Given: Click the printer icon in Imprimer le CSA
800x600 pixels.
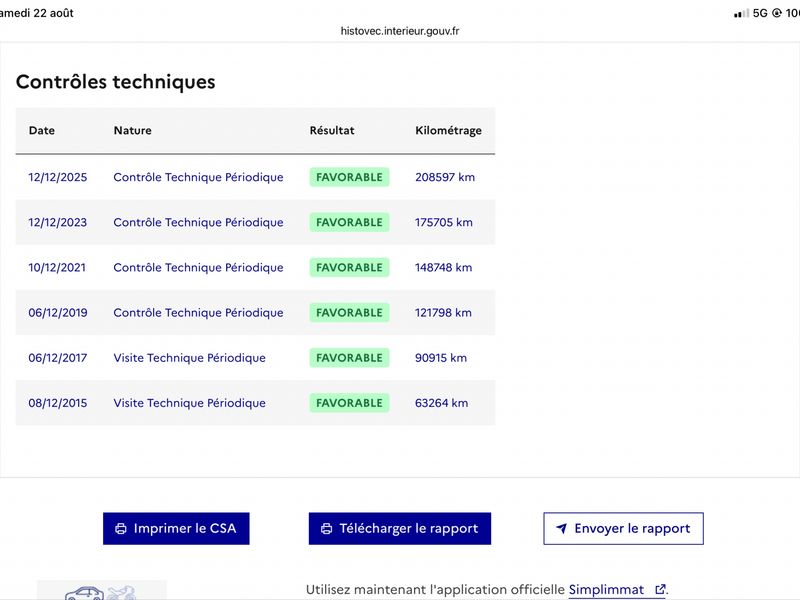Looking at the screenshot, I should click(x=121, y=529).
